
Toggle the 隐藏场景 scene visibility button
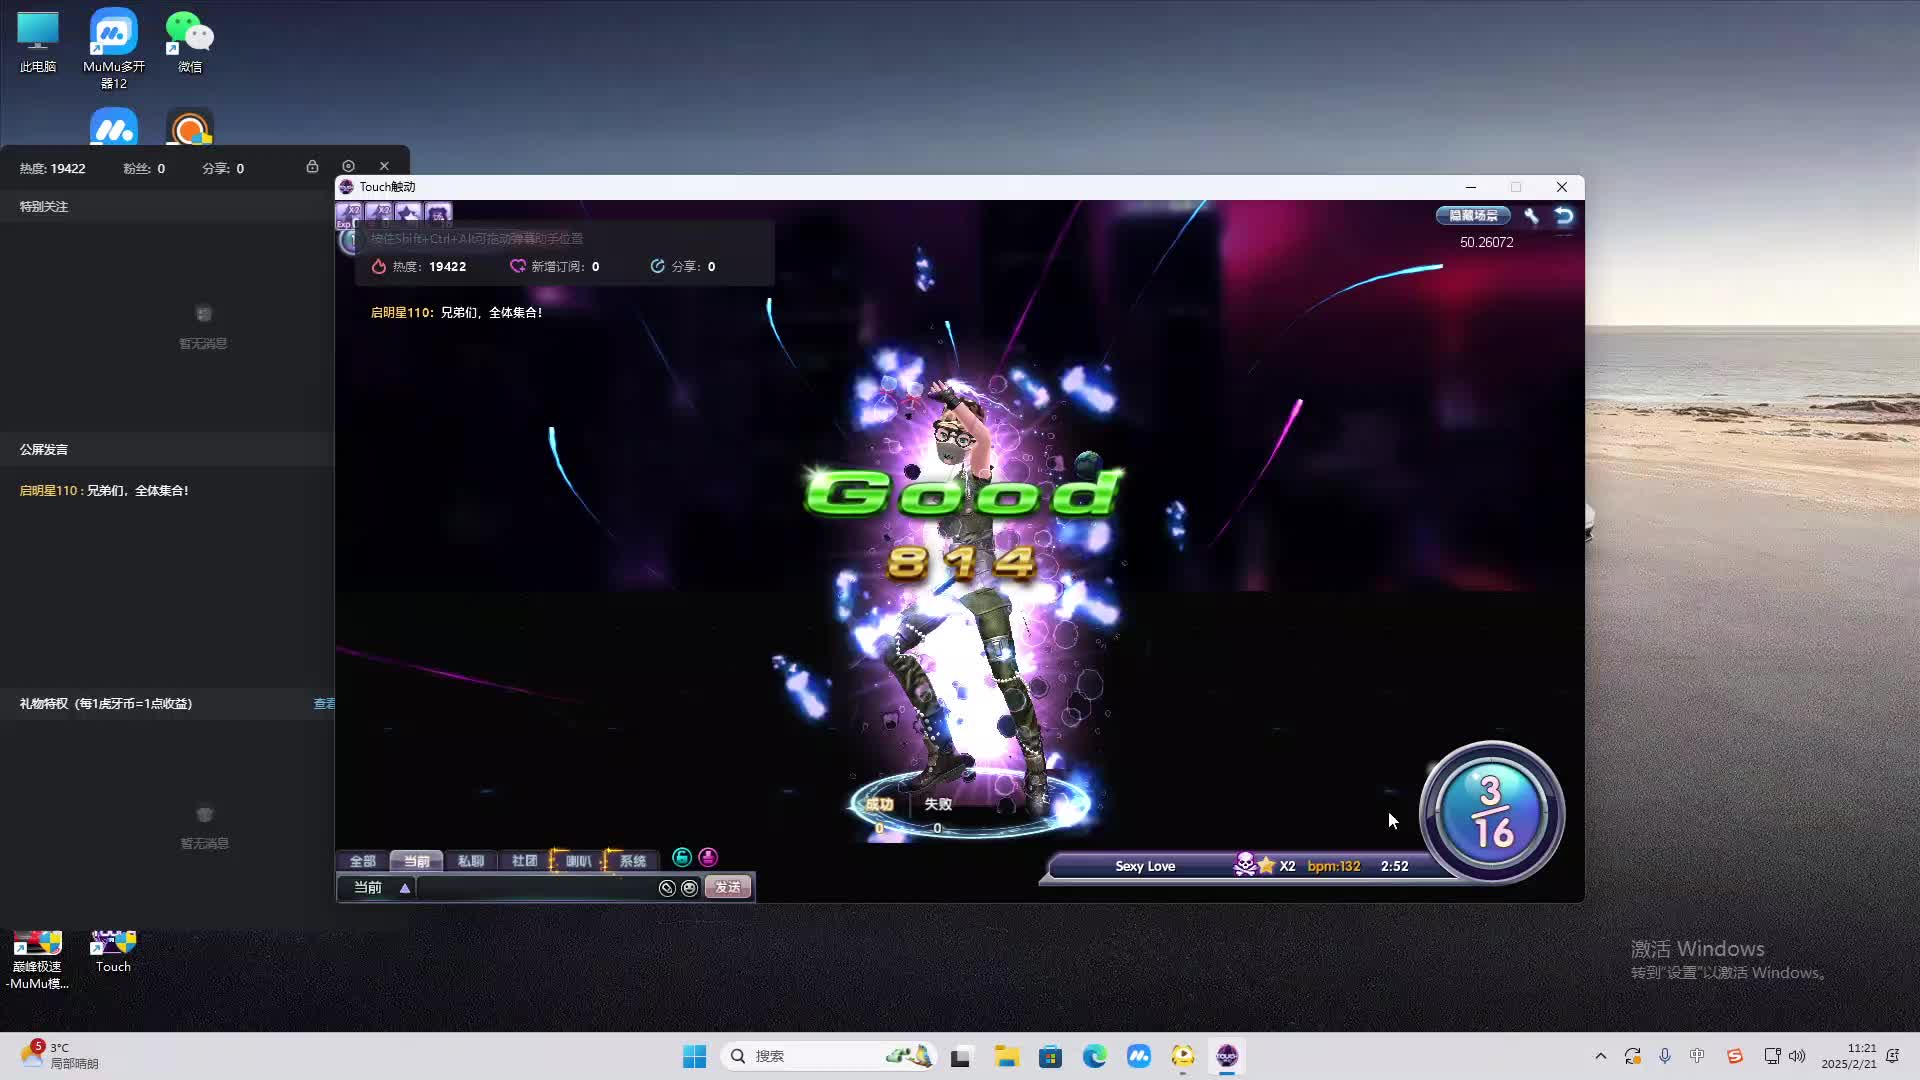coord(1473,215)
